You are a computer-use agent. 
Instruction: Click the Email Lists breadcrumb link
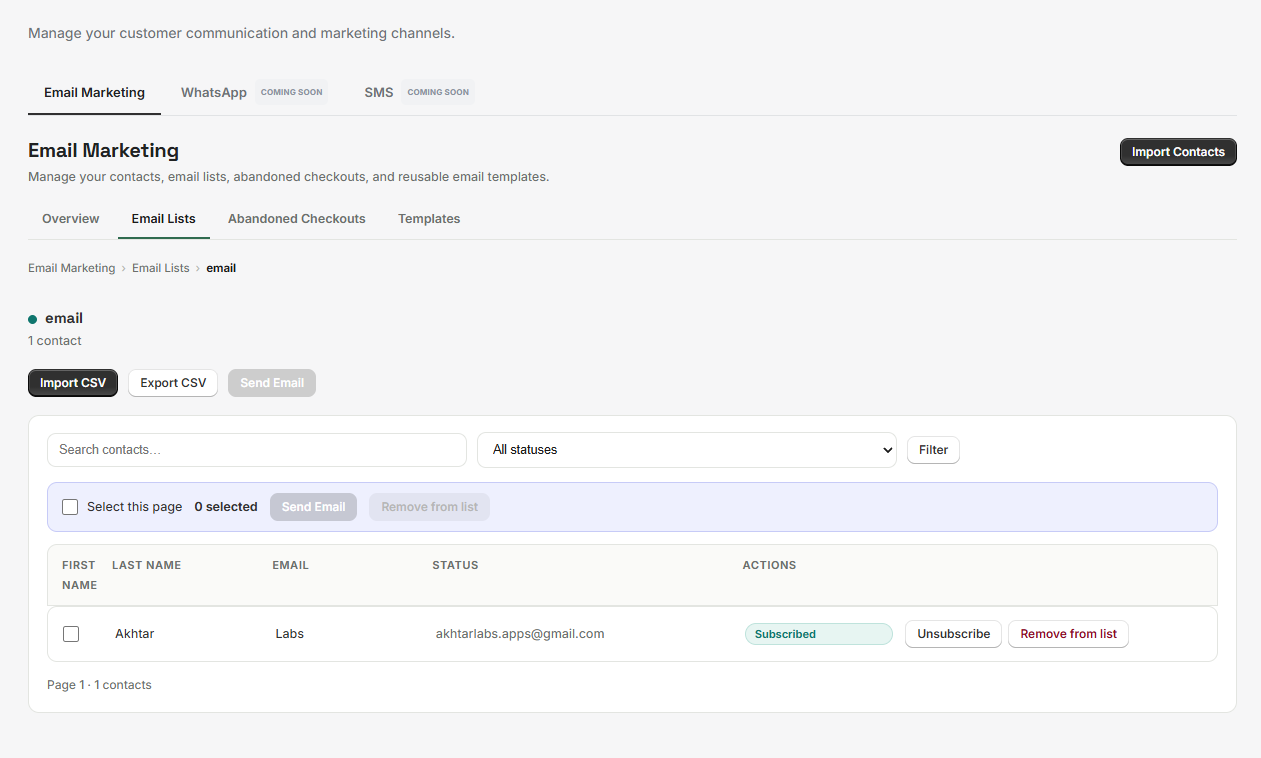pyautogui.click(x=161, y=268)
